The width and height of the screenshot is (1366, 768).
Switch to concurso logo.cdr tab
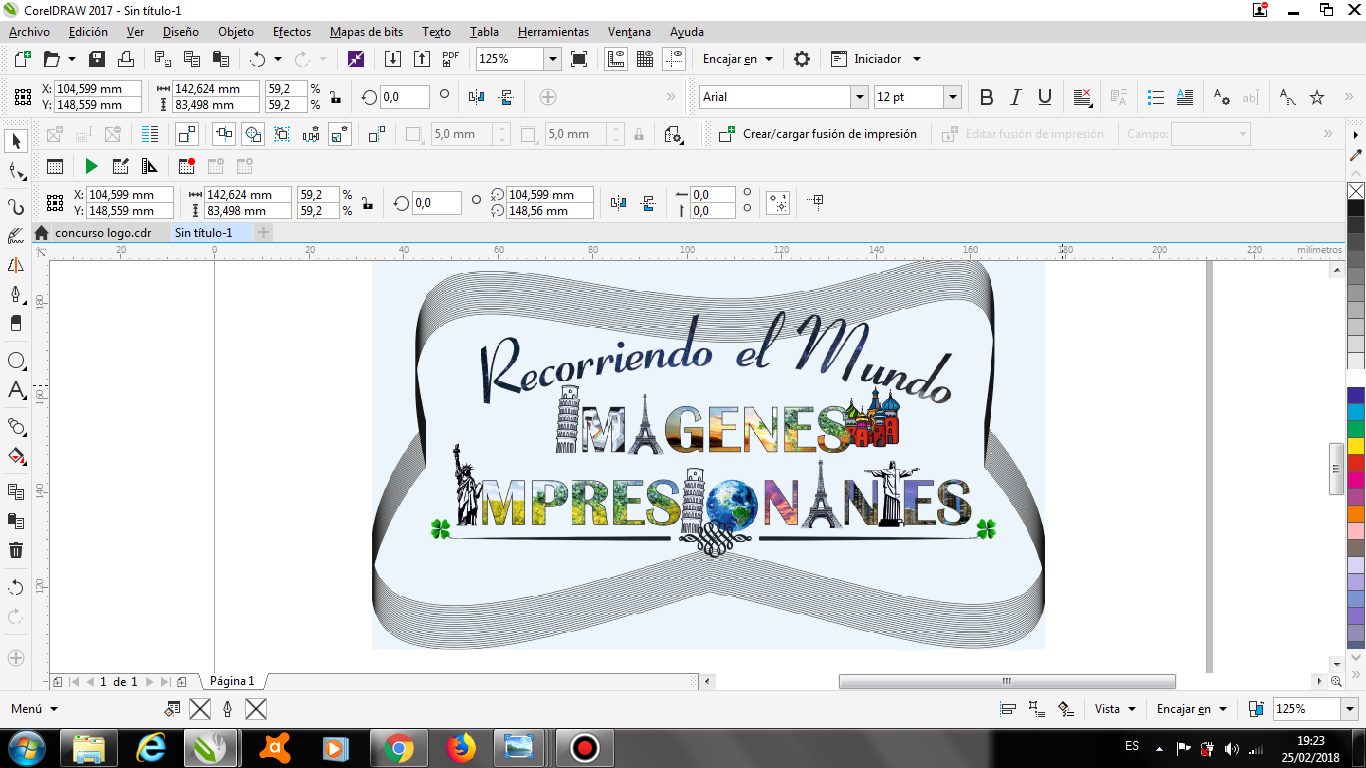tap(103, 233)
